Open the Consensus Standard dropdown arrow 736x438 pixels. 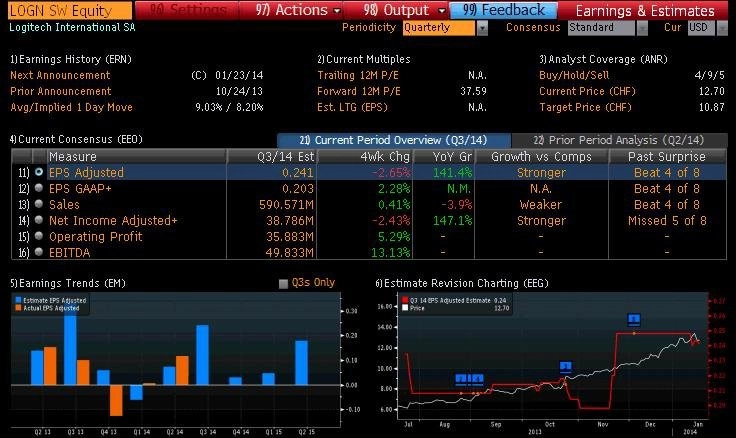coord(642,28)
